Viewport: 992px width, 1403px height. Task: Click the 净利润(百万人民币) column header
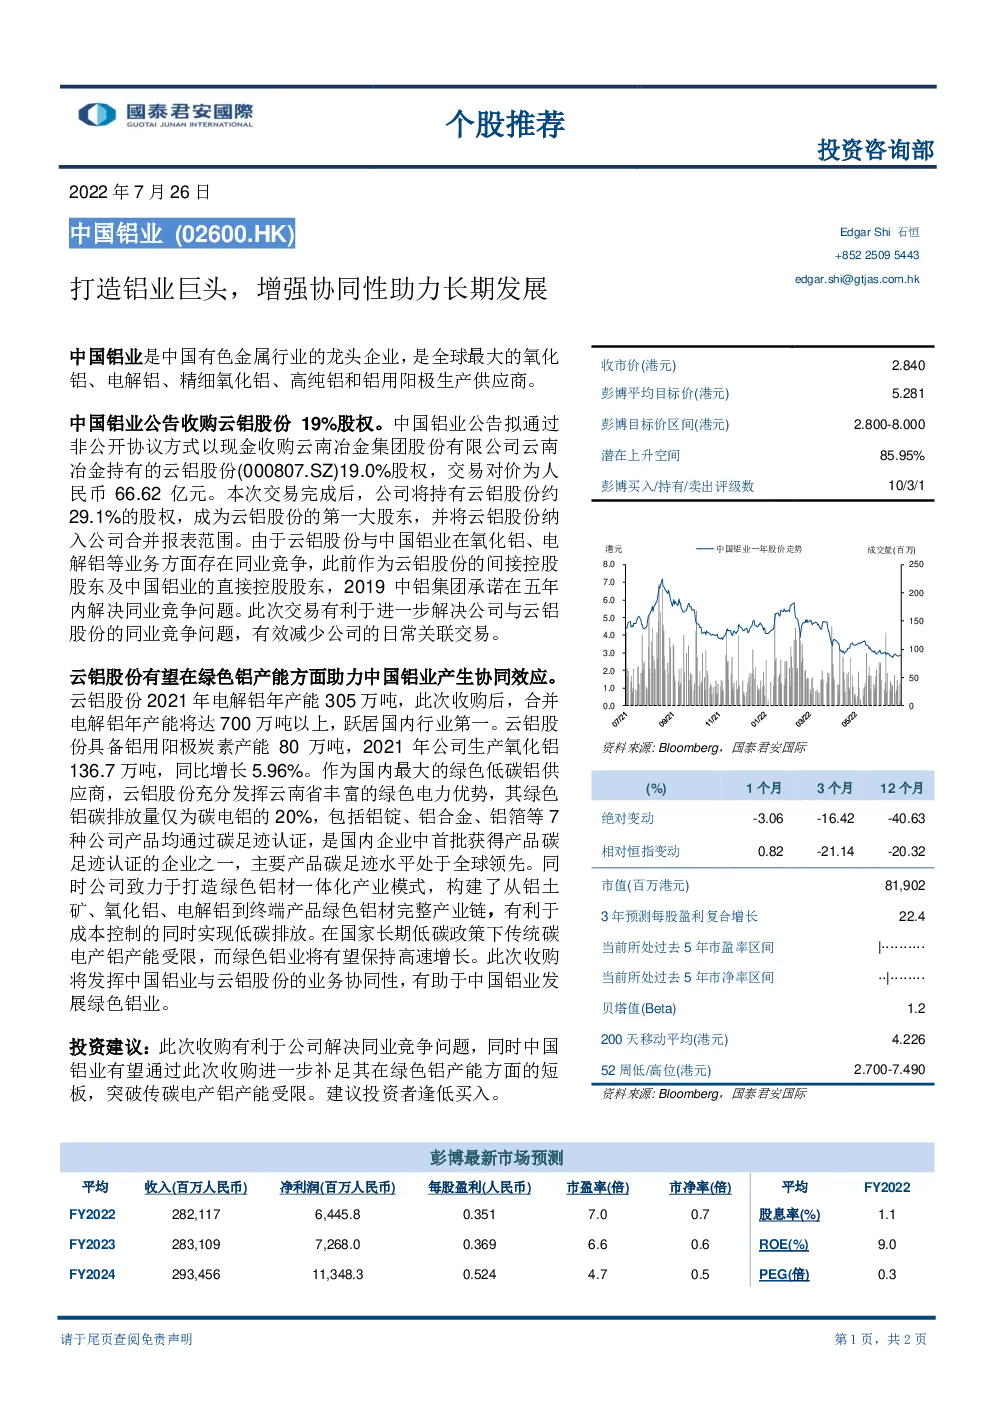point(338,1188)
